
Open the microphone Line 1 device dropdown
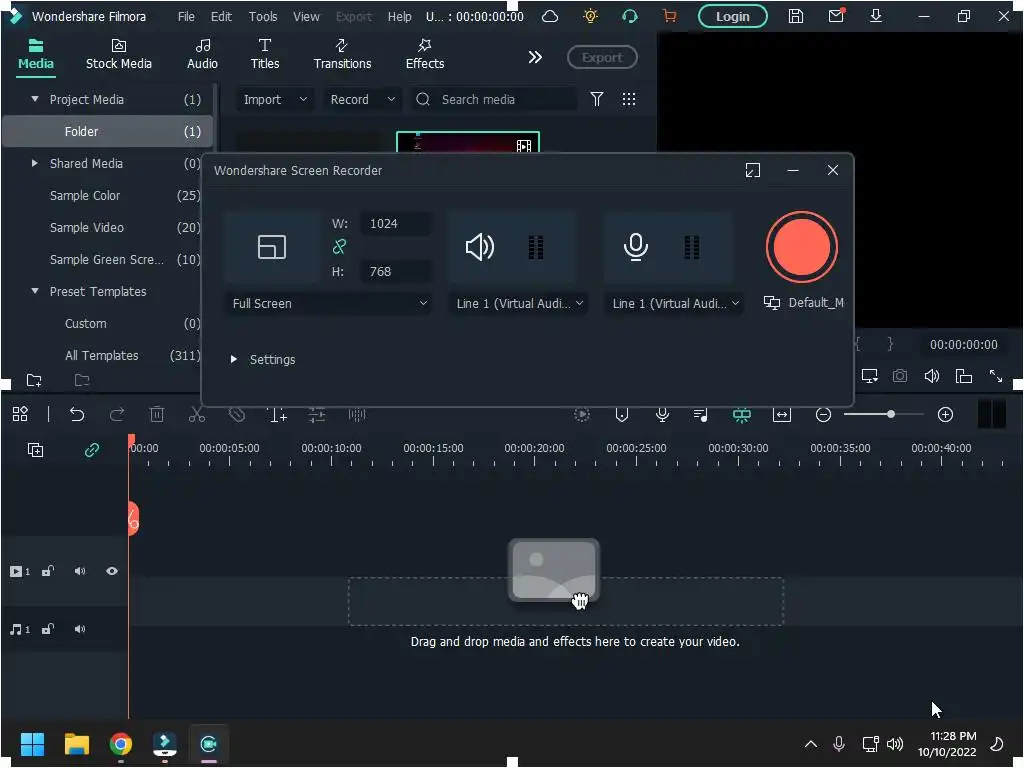675,303
